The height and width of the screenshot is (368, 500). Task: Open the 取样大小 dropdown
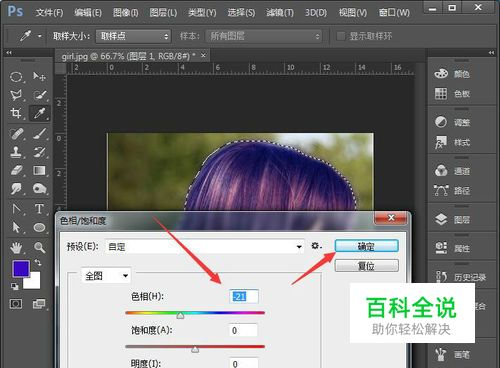click(x=133, y=36)
